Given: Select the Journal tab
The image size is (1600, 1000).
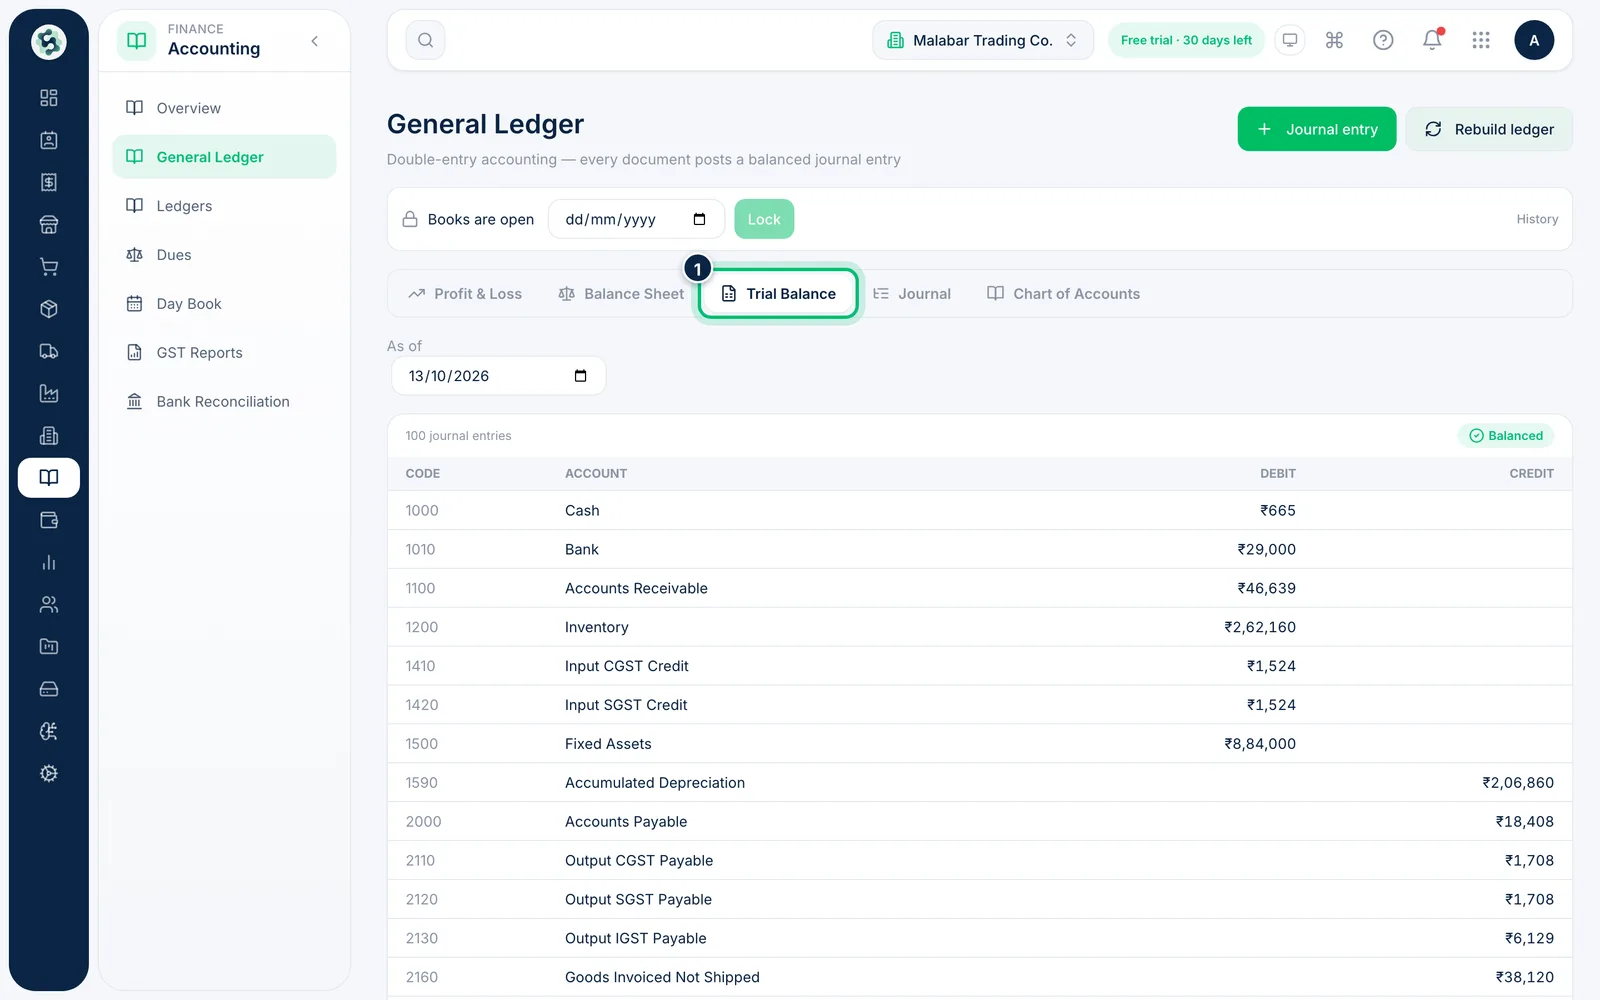Looking at the screenshot, I should (912, 294).
